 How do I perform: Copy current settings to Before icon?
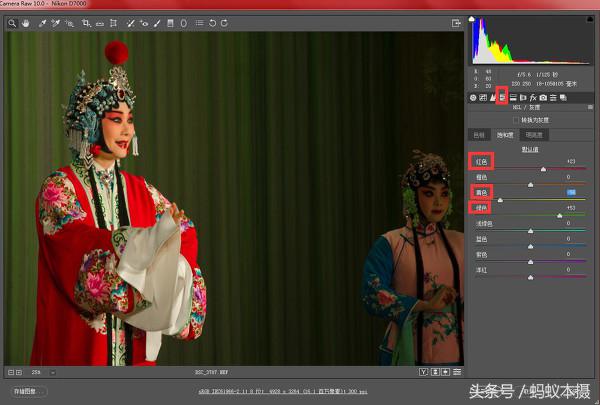coord(445,372)
